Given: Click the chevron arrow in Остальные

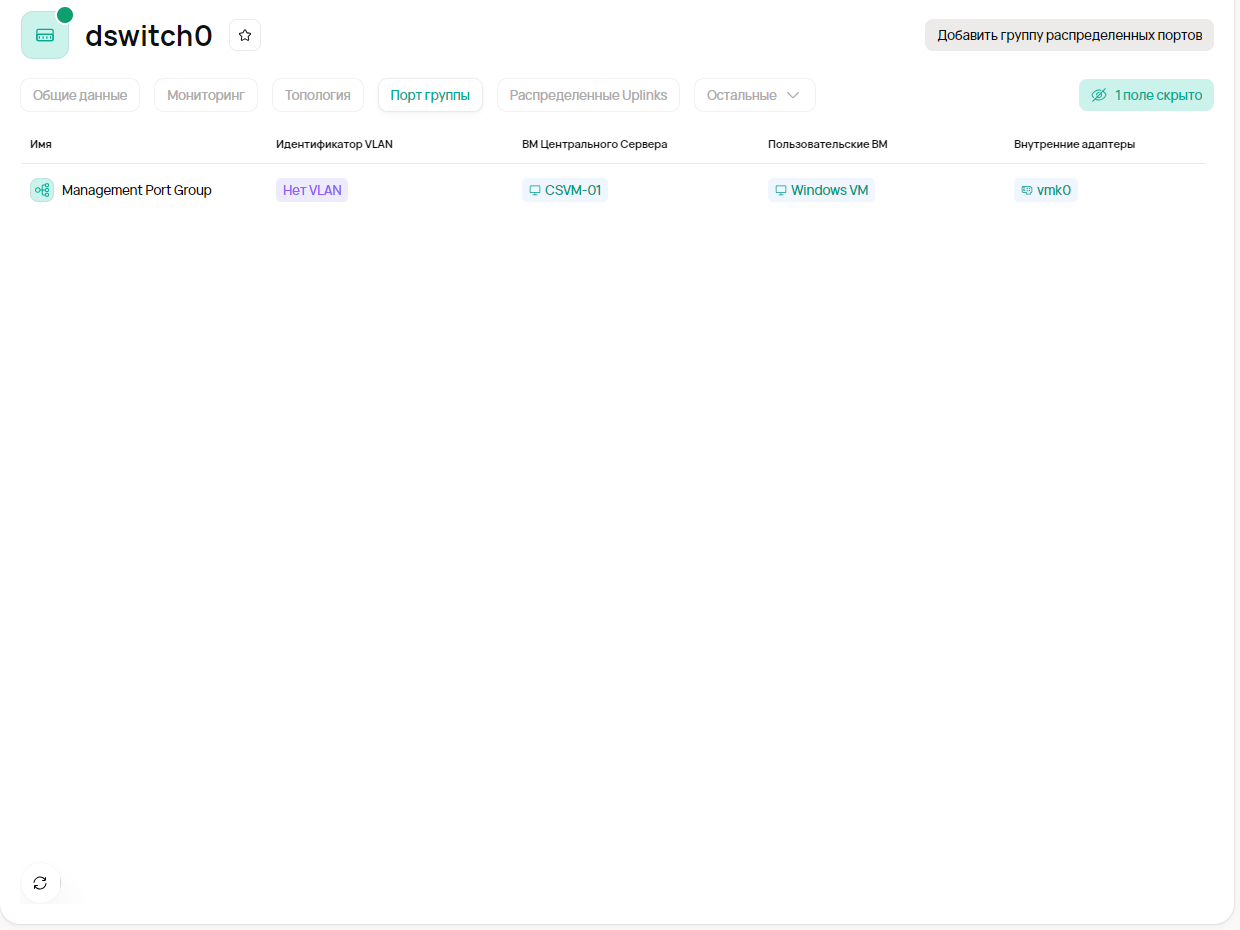Looking at the screenshot, I should (793, 95).
